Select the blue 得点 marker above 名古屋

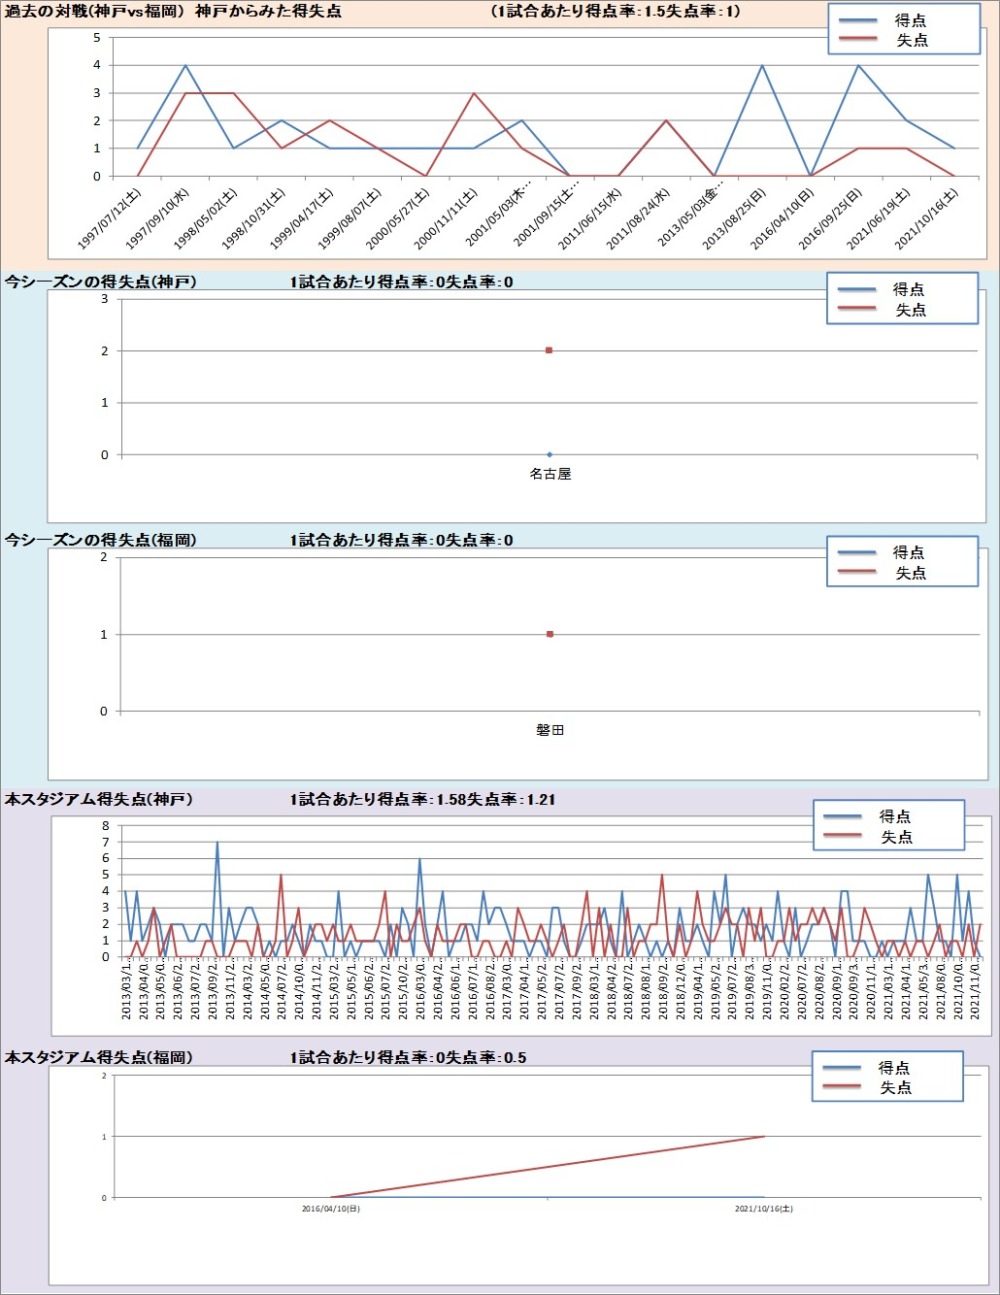point(549,455)
